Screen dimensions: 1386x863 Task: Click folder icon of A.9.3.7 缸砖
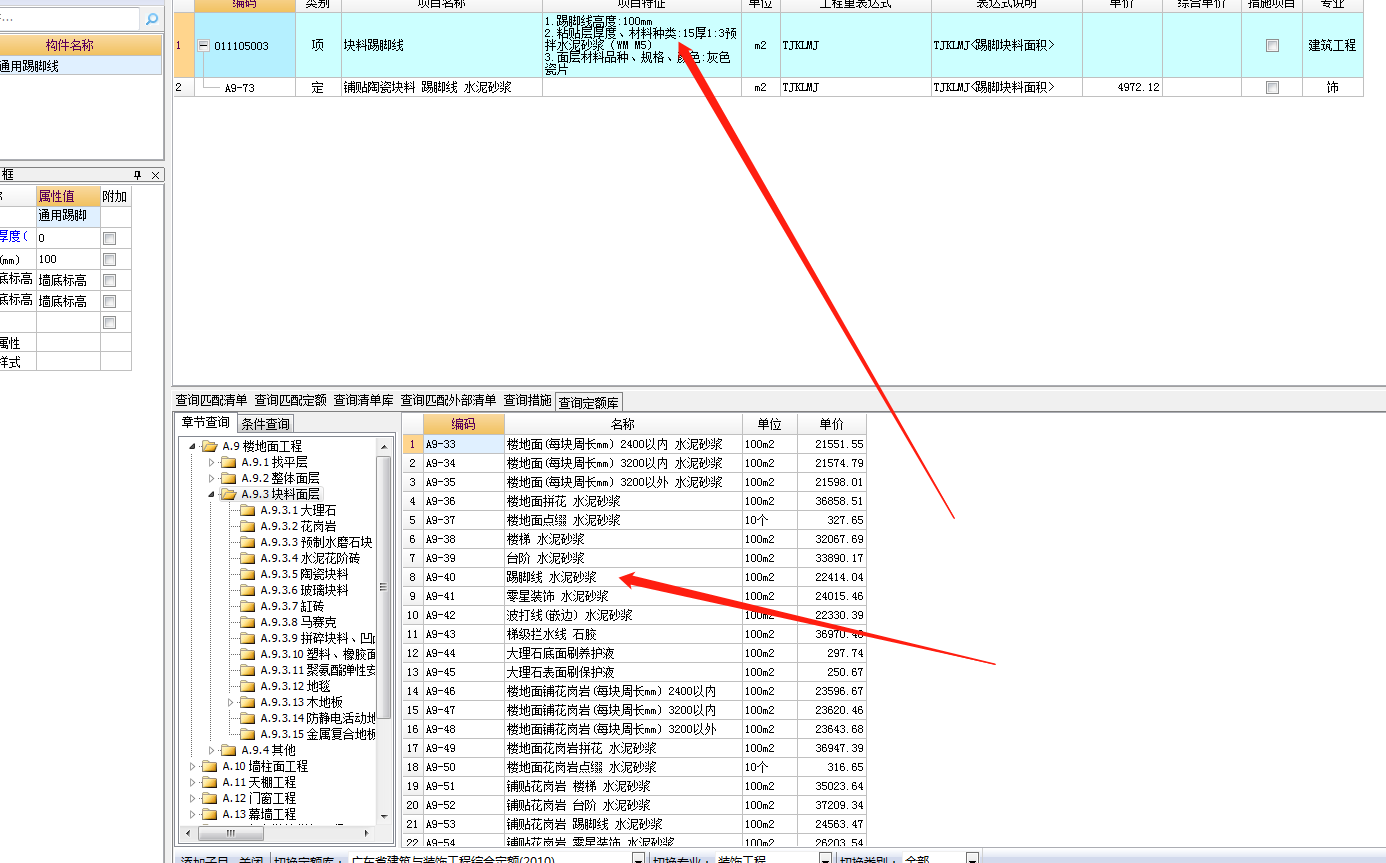(x=247, y=606)
